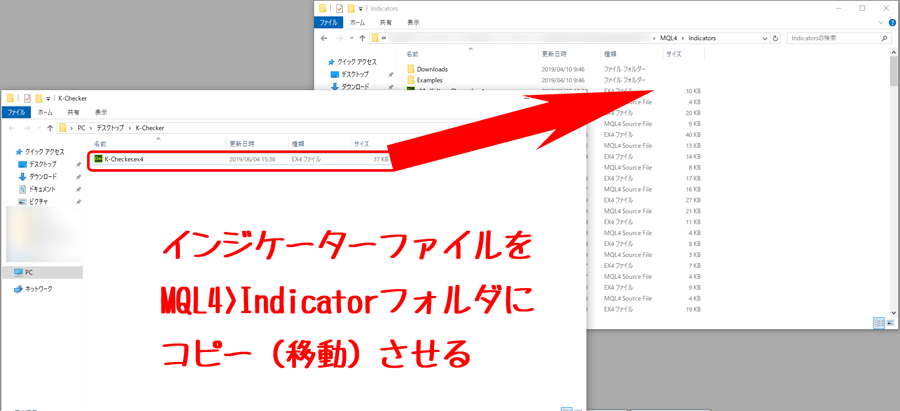900x411 pixels.
Task: Go forward in Indicators window
Action: pyautogui.click(x=339, y=38)
